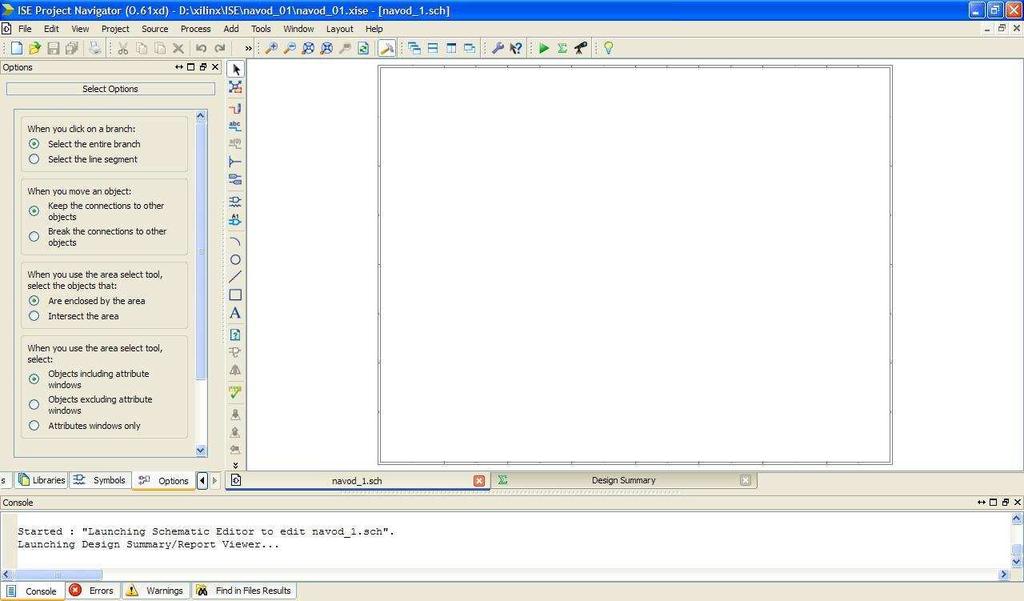The width and height of the screenshot is (1024, 601).
Task: Open the Help menu
Action: pyautogui.click(x=374, y=29)
